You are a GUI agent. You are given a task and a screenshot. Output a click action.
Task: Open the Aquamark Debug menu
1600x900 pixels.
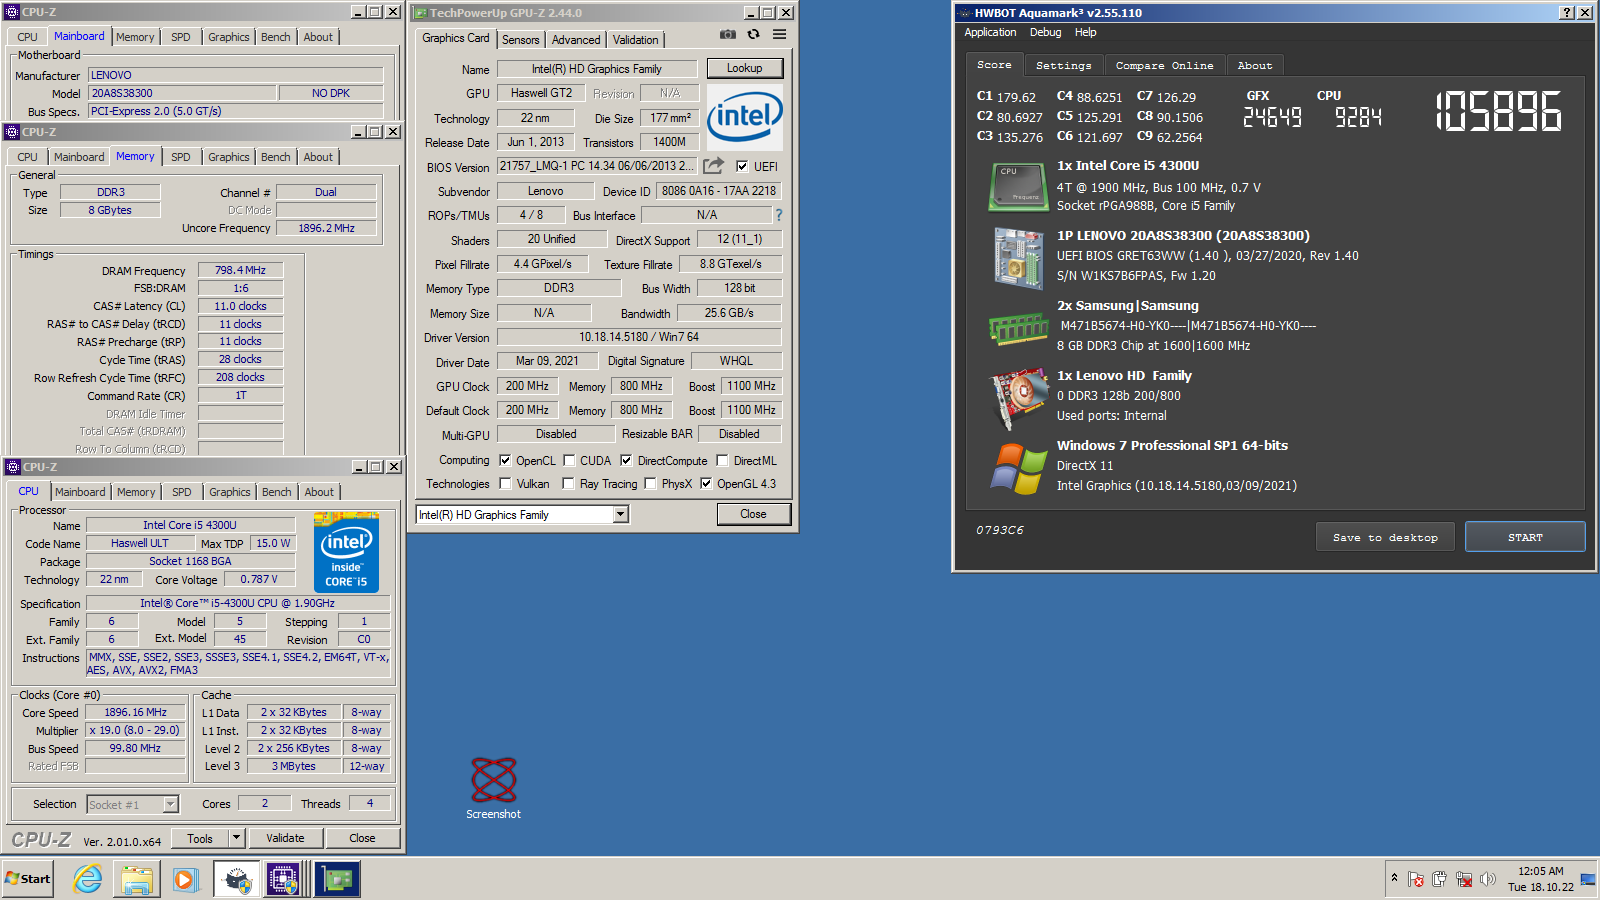1045,32
